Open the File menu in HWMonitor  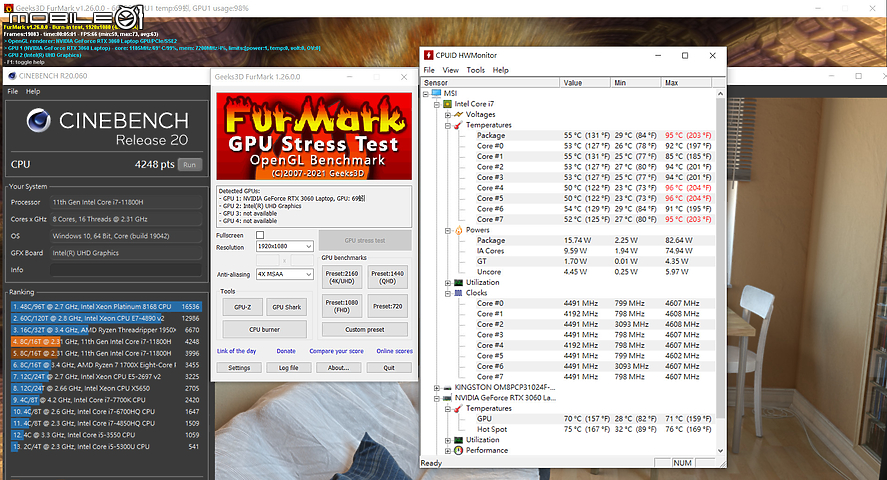pos(429,70)
